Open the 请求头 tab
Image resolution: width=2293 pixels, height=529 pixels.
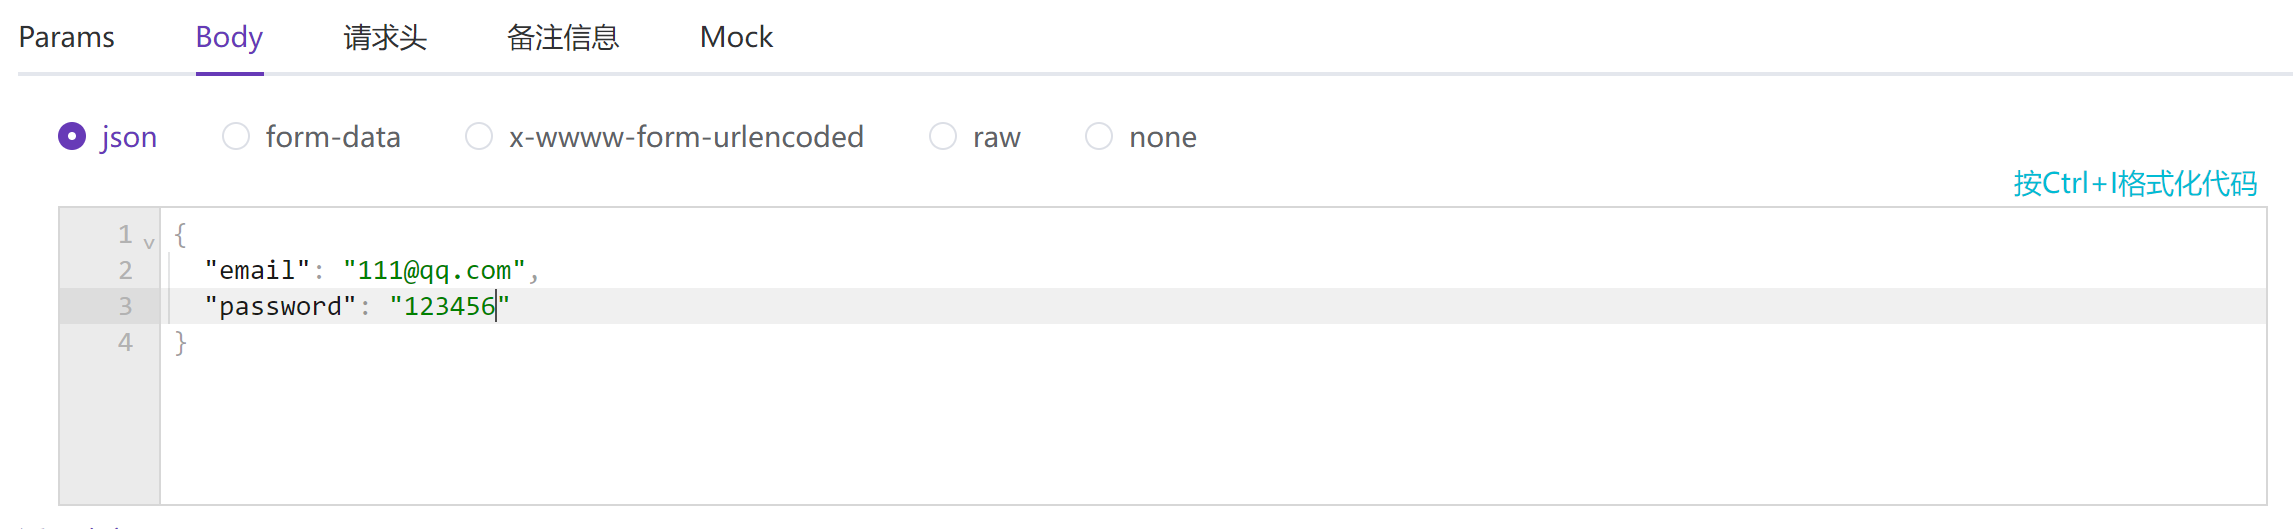385,38
